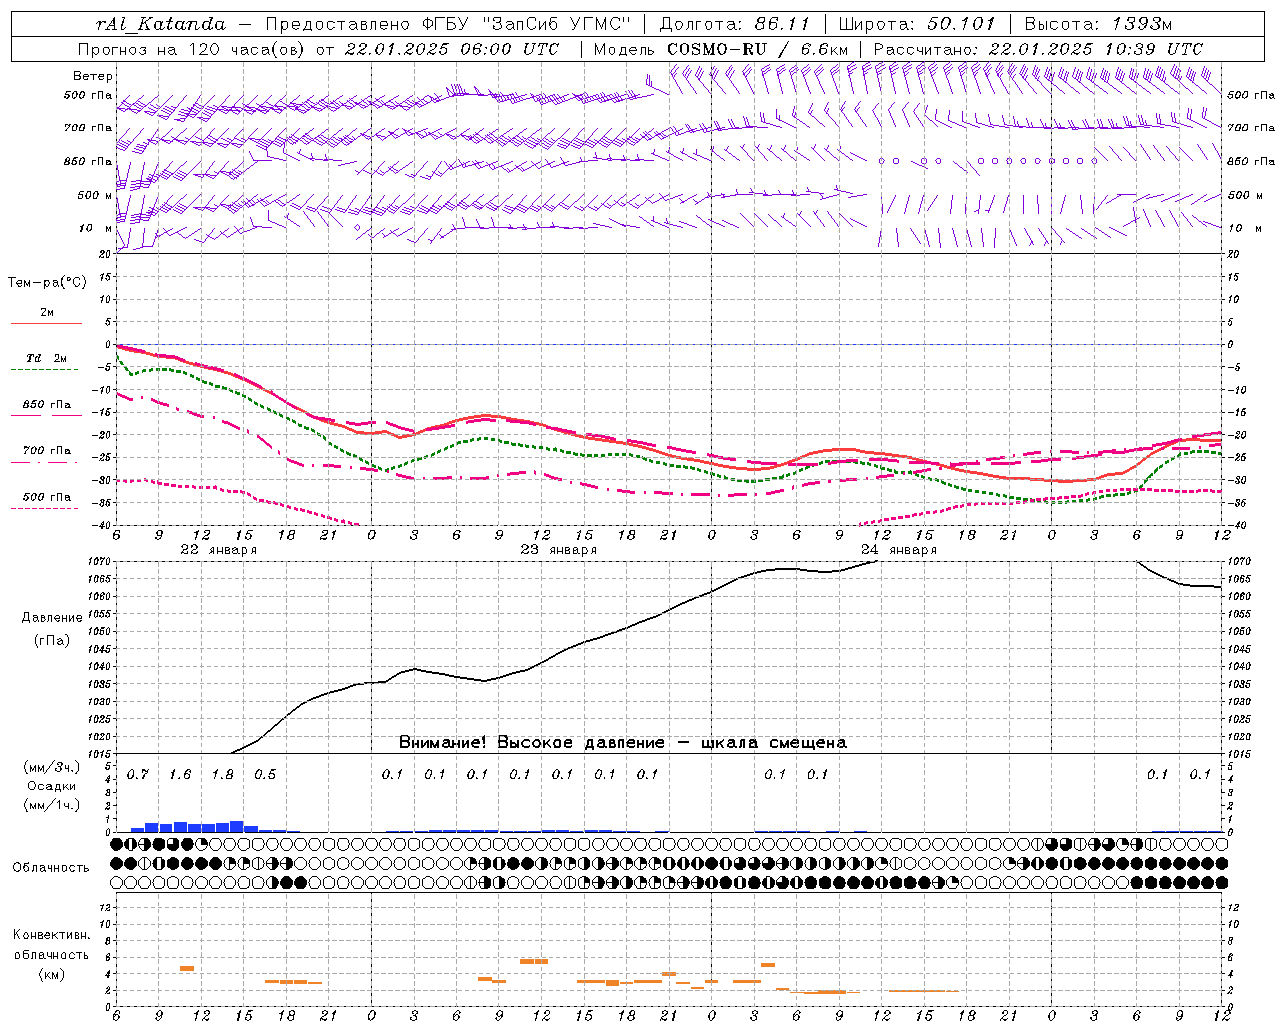Click the (км) unit label for convective clouds
Screen dimensions: 1280x1024
coord(52,975)
